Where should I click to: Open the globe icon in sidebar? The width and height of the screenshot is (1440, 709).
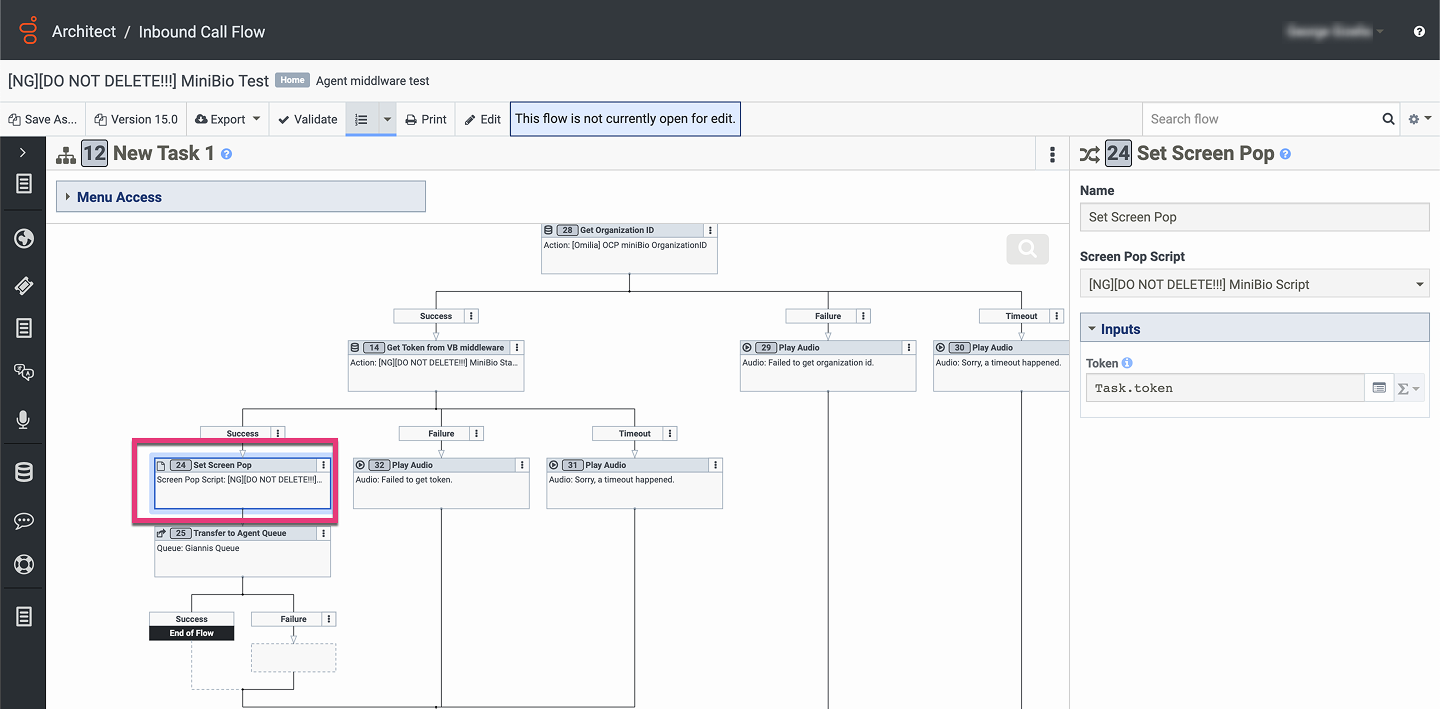pos(24,238)
